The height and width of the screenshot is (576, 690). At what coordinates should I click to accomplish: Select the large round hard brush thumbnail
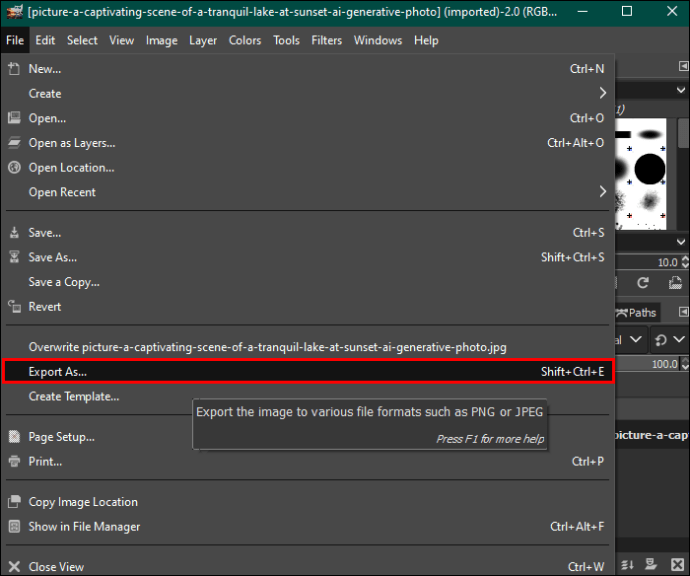[x=650, y=167]
